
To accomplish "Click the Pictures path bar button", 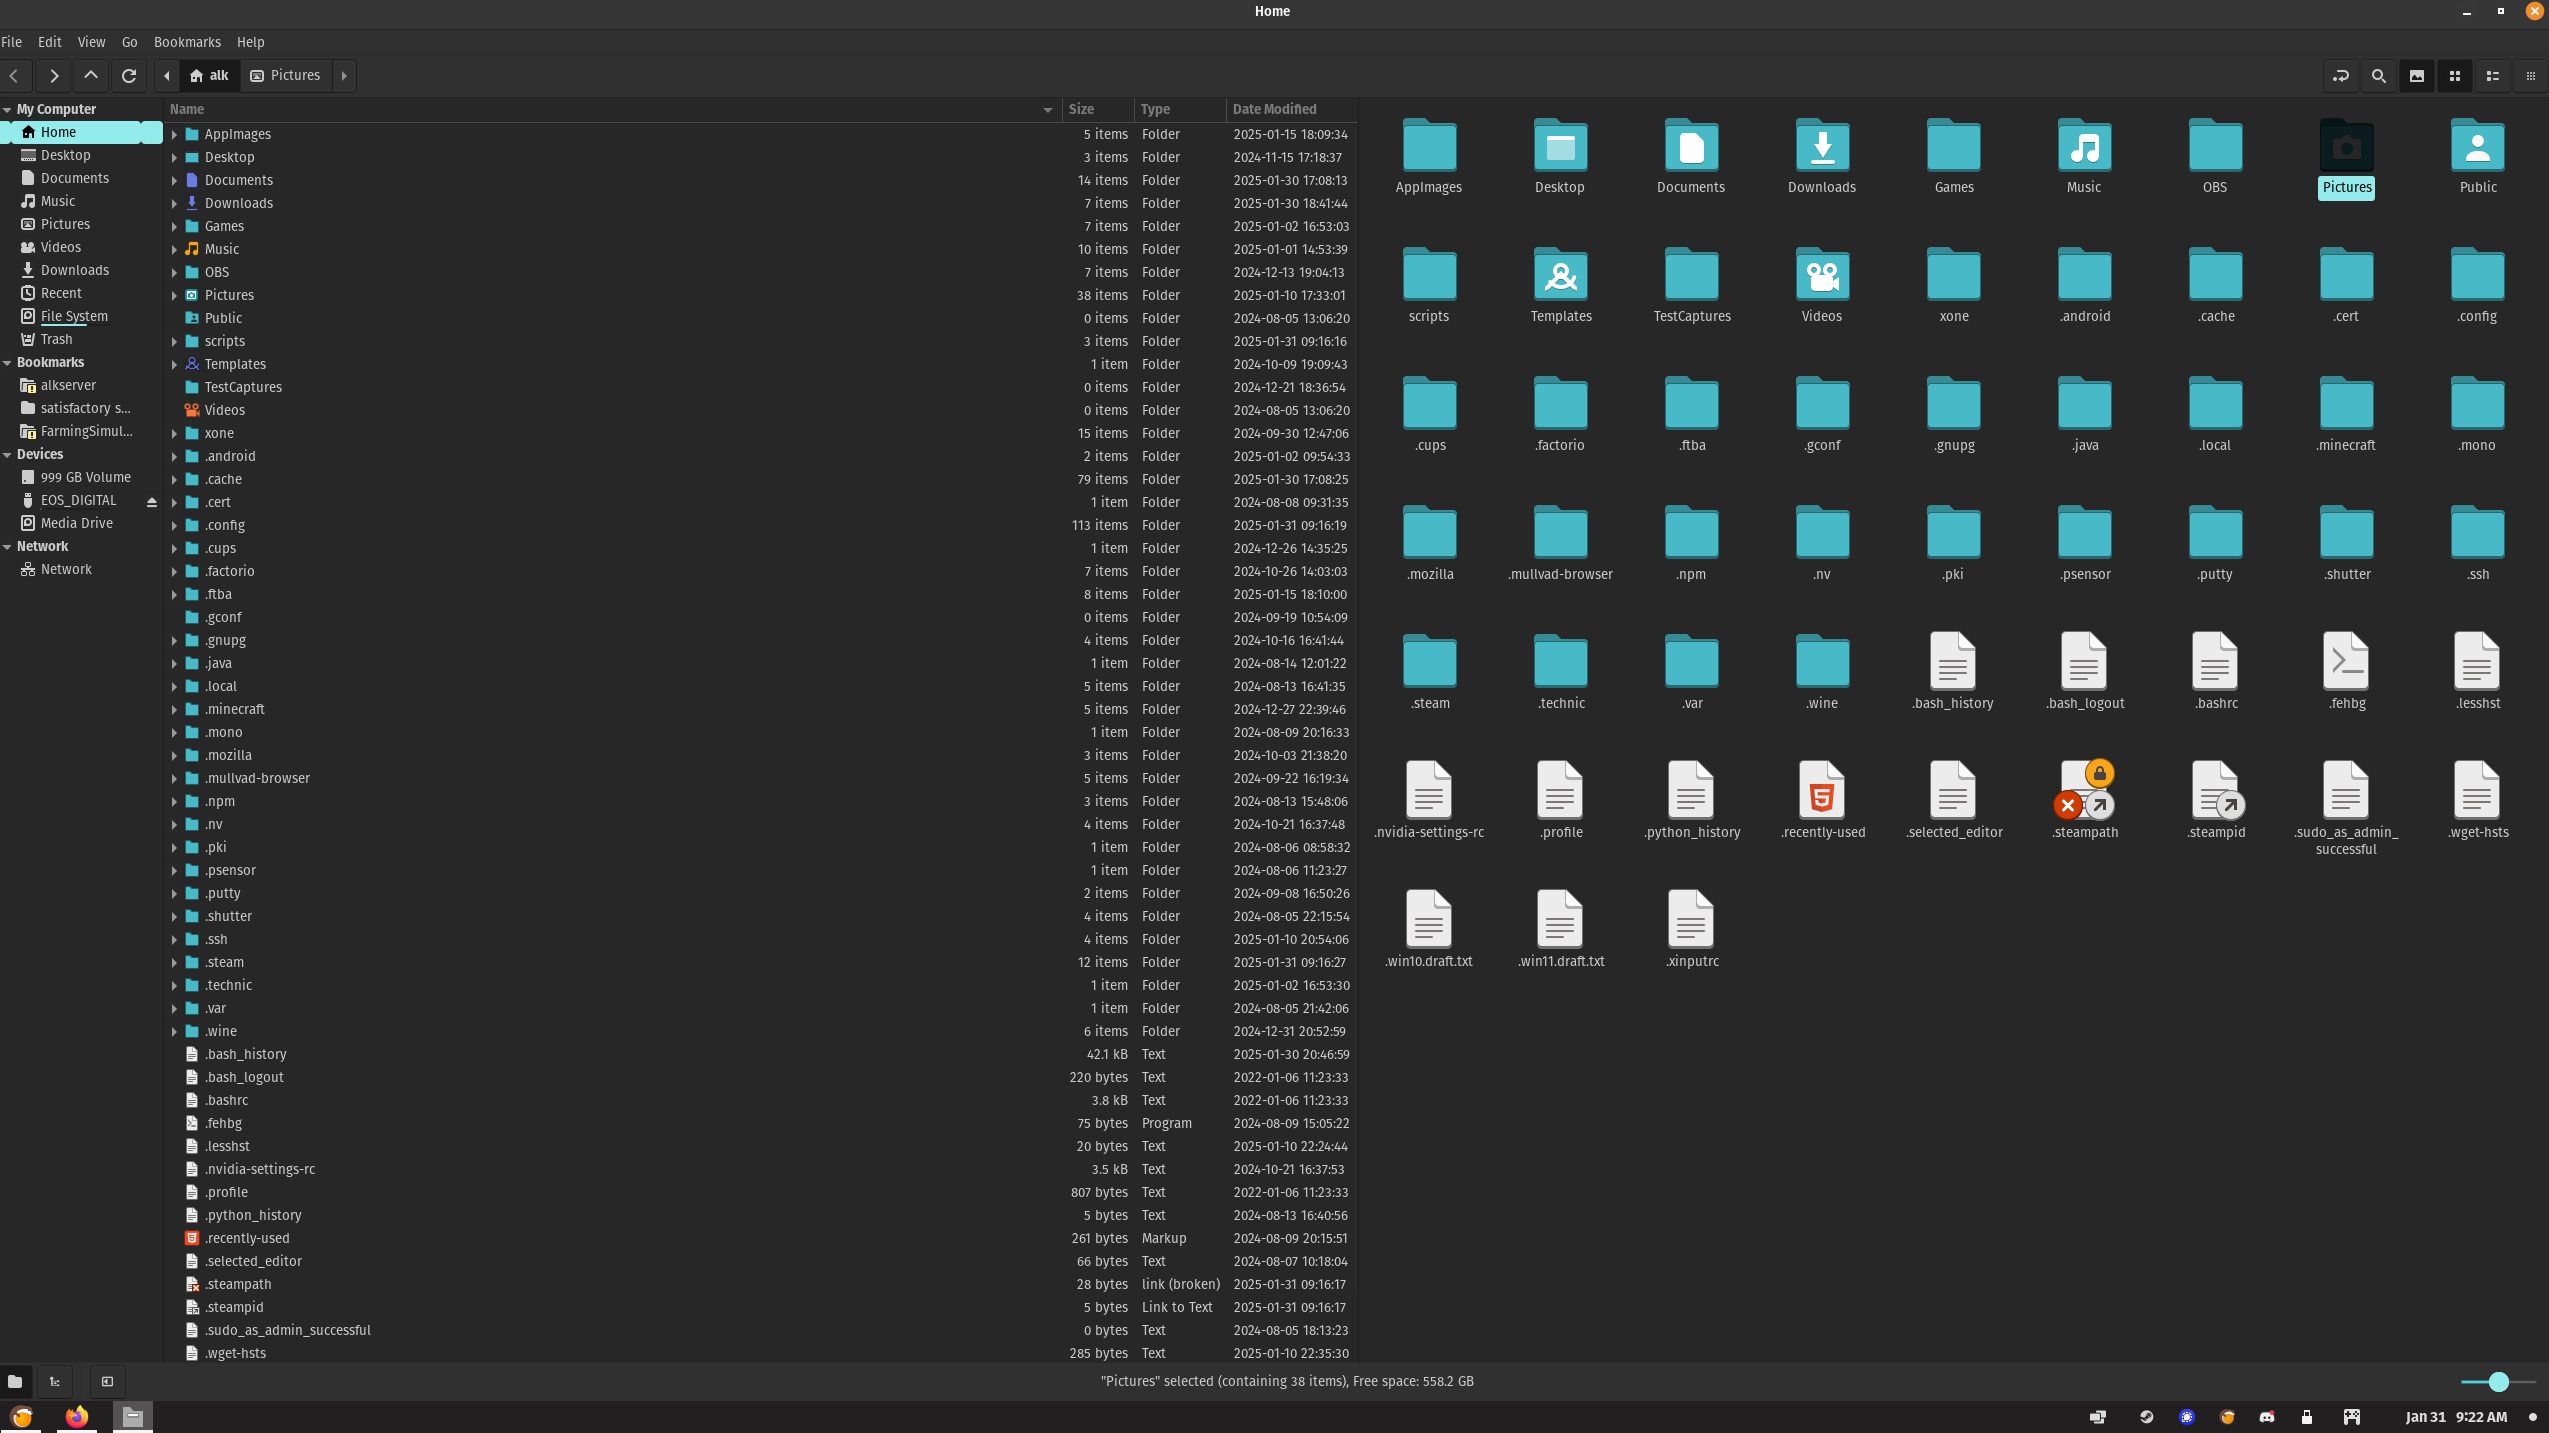I will (x=285, y=76).
